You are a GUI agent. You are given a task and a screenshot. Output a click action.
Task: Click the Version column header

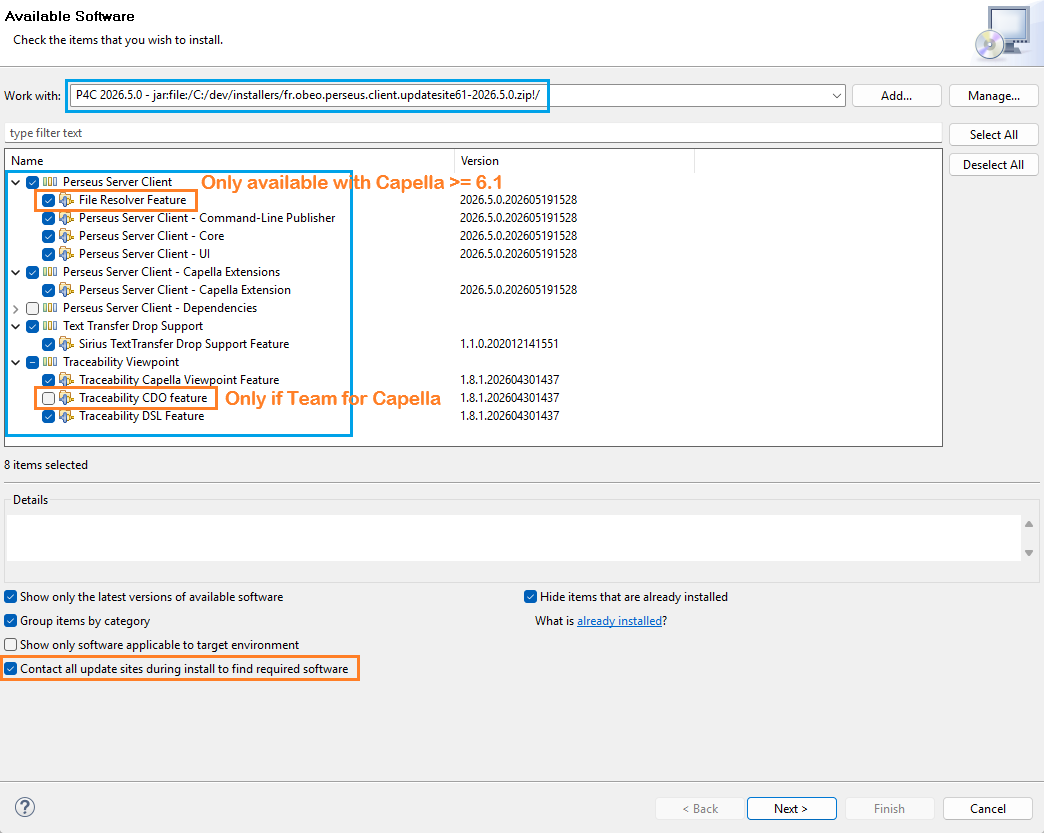(575, 160)
